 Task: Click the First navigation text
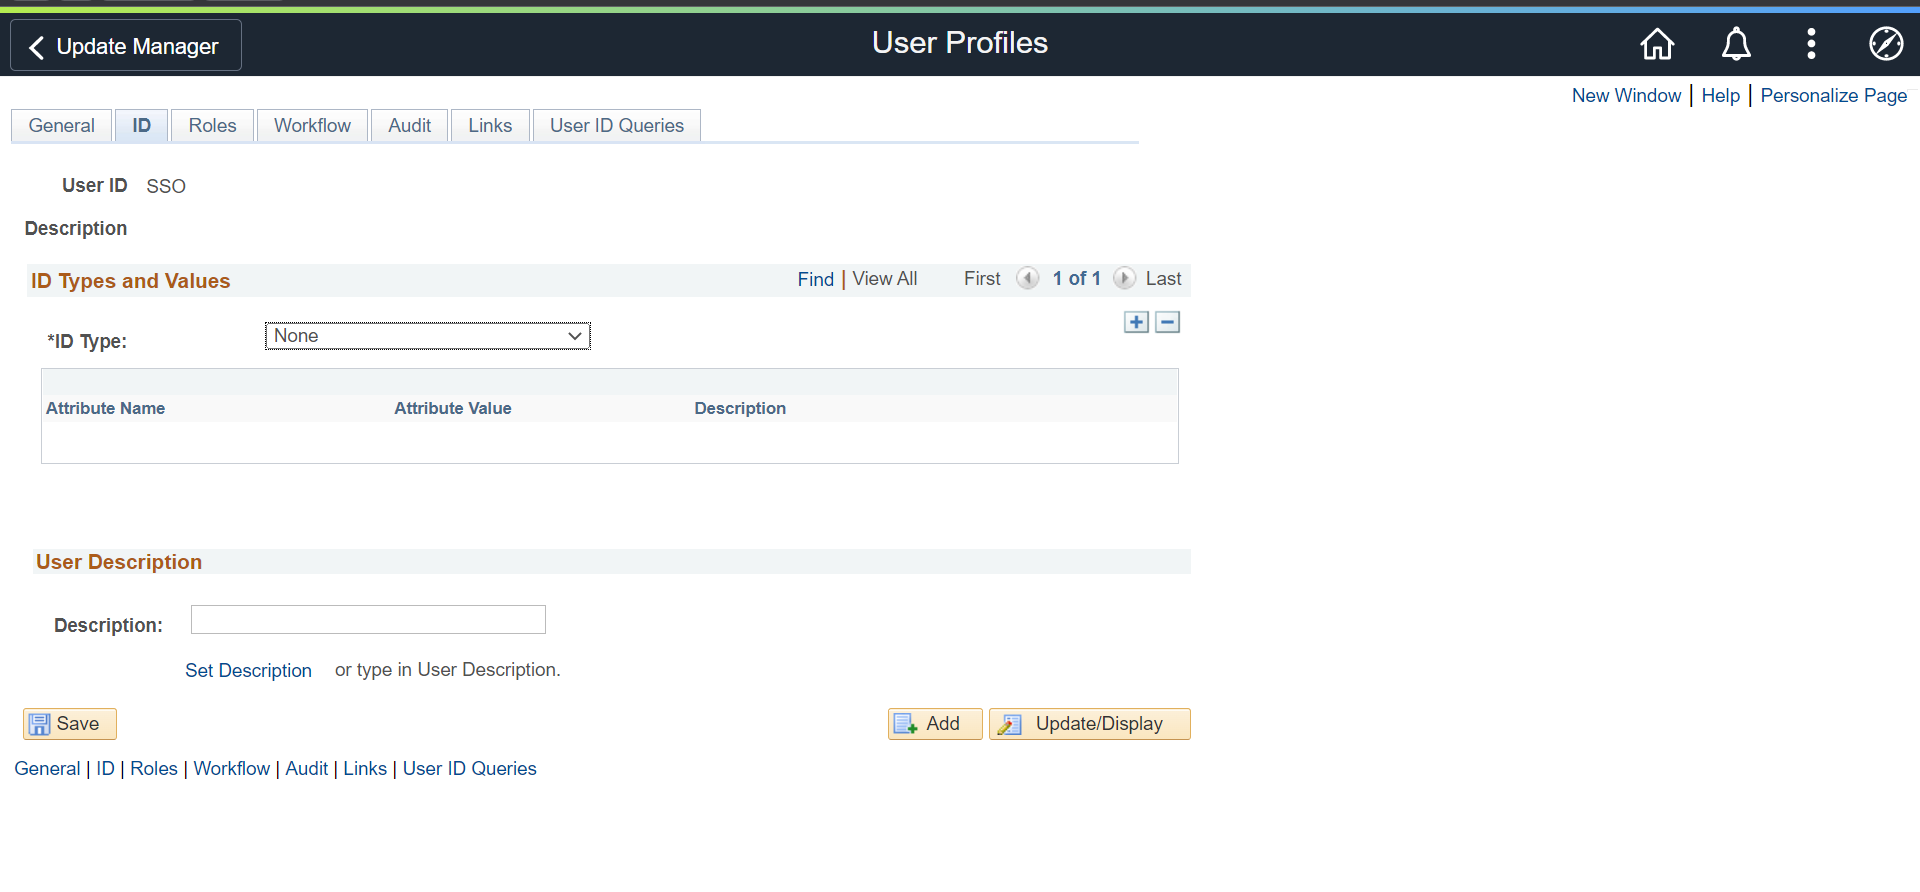pos(982,279)
